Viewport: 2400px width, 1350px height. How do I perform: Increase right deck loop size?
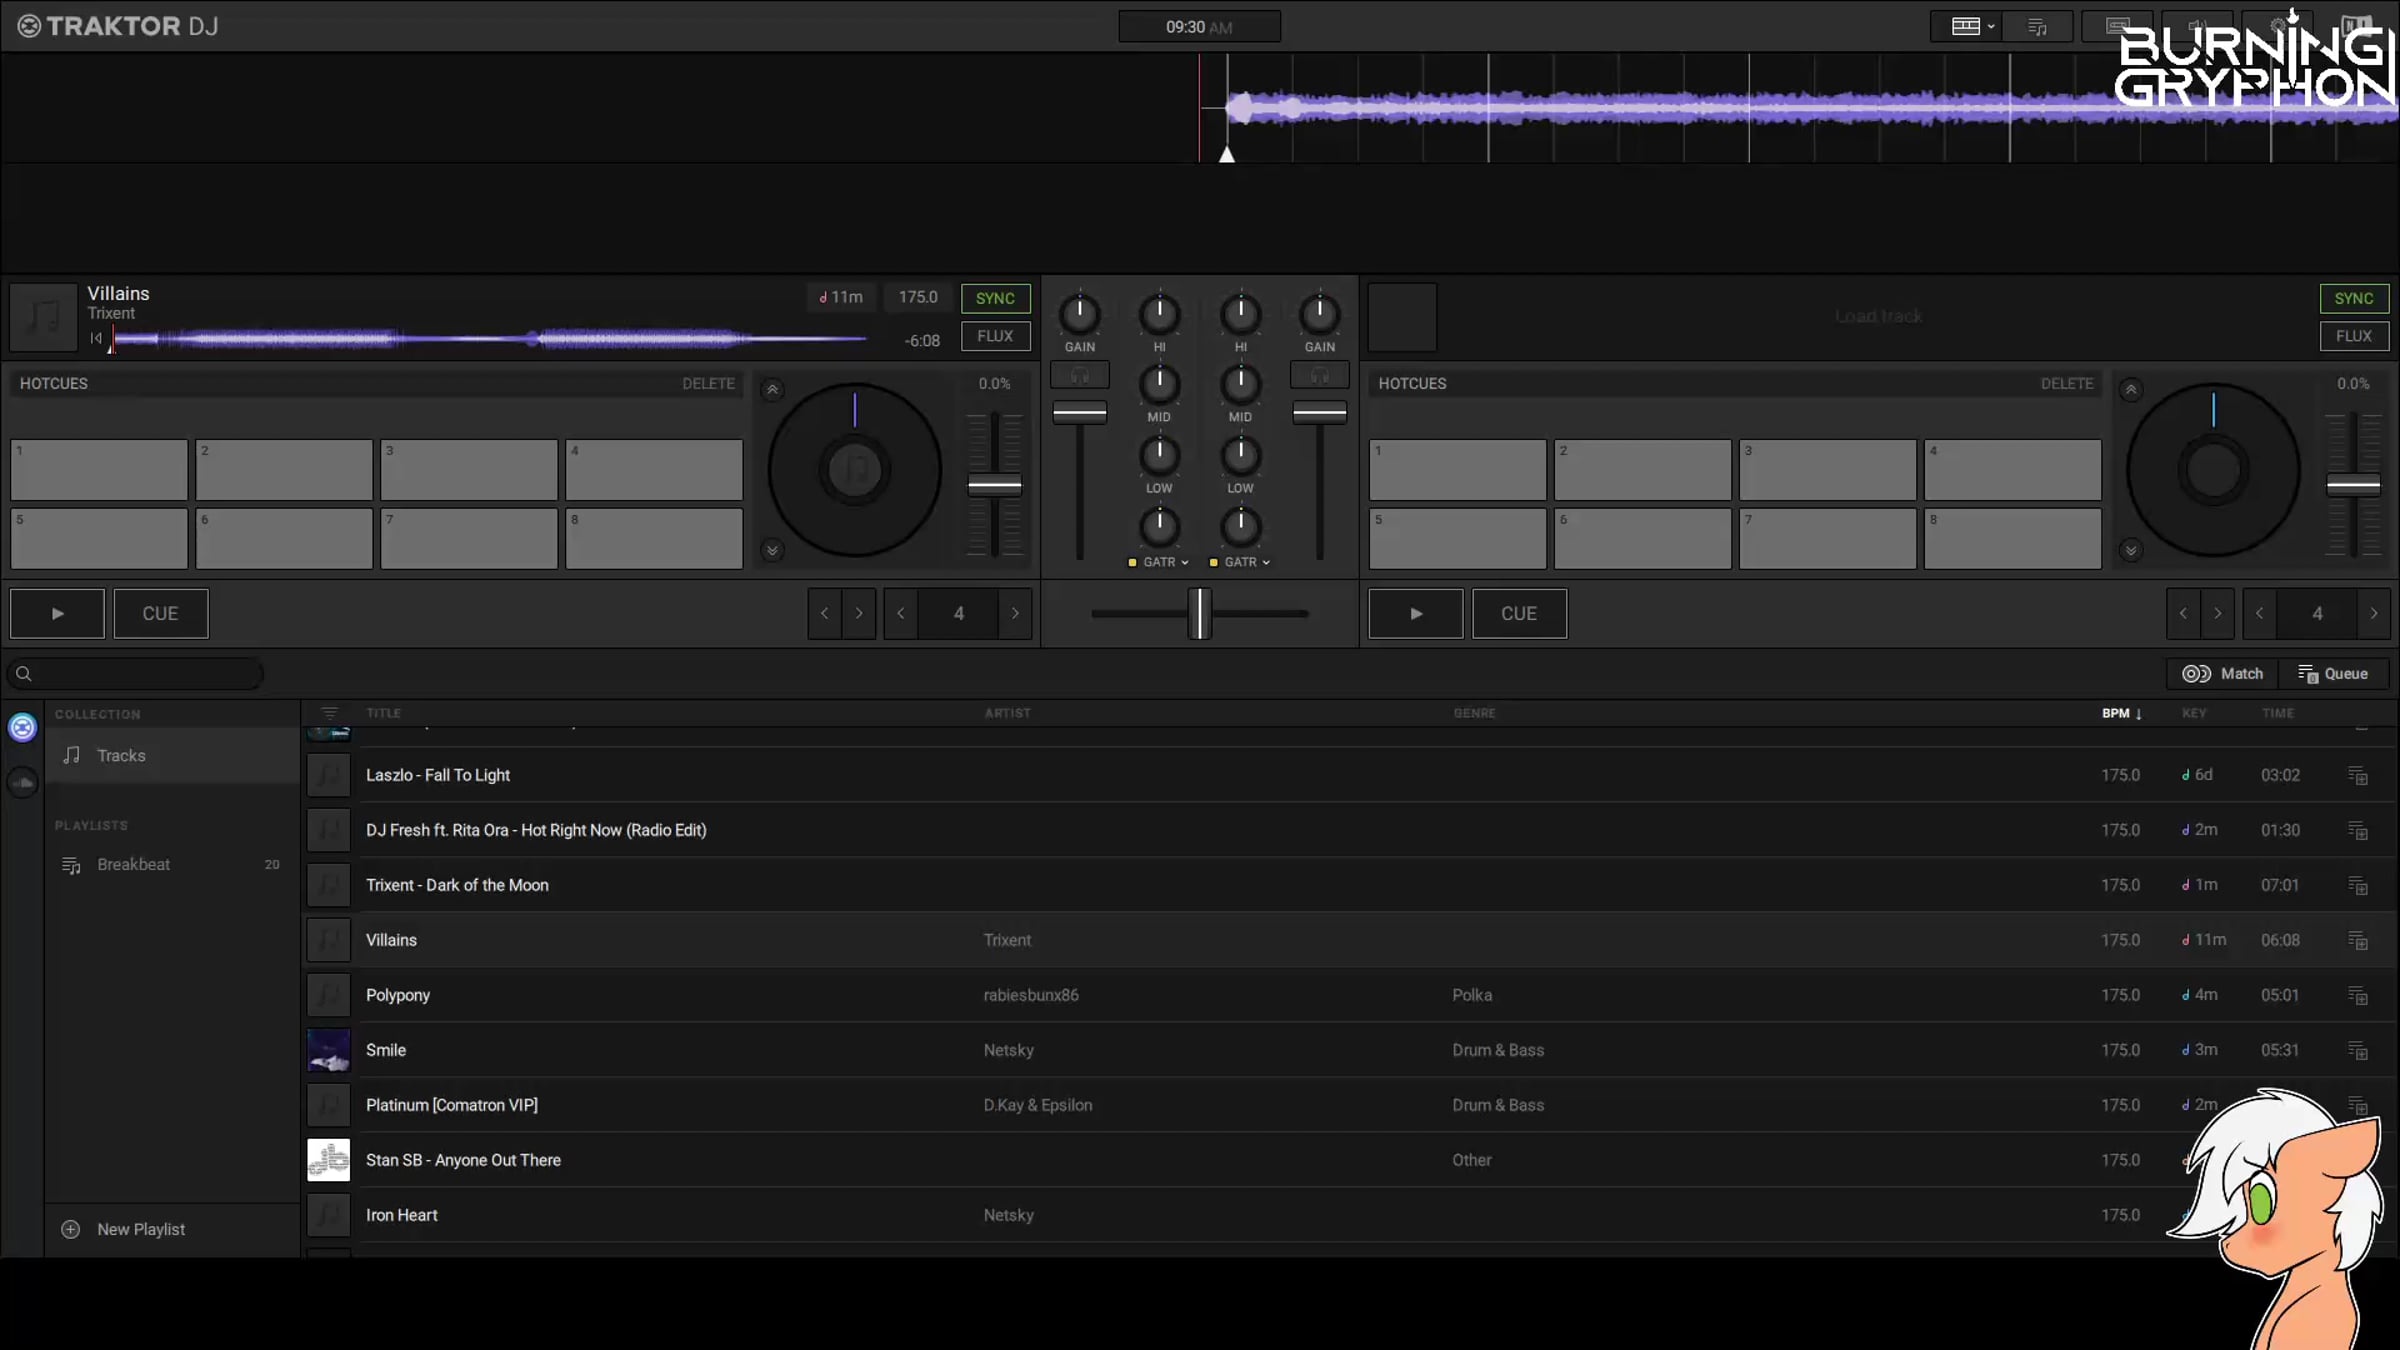coord(2374,613)
